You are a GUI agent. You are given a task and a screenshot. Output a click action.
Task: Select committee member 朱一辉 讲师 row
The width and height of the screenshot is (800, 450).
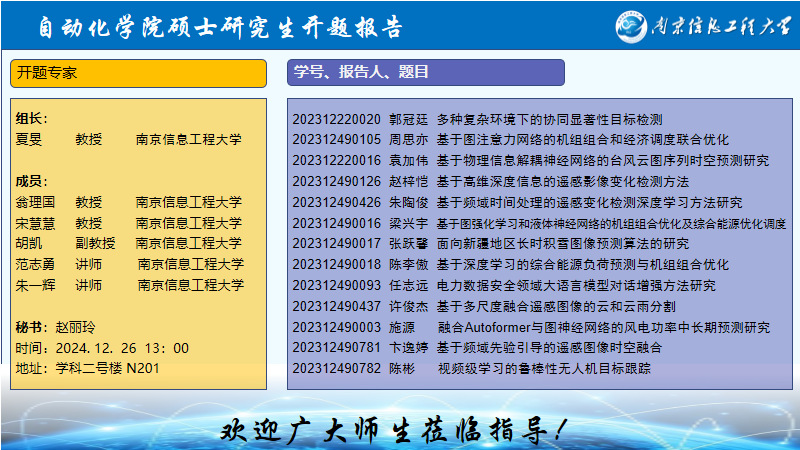click(130, 285)
